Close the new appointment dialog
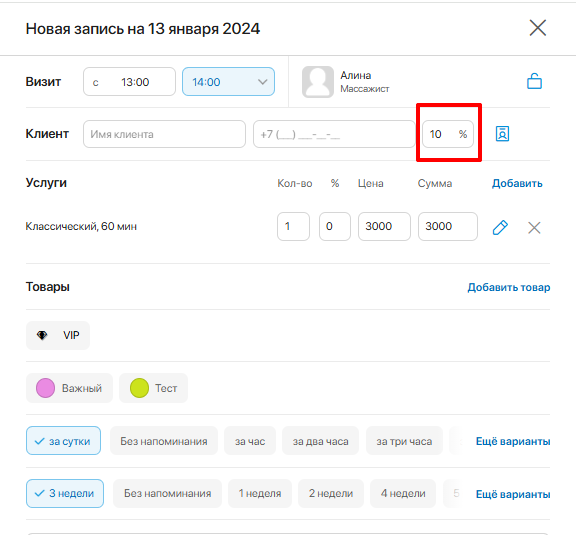Screen dimensions: 576x535 538,28
